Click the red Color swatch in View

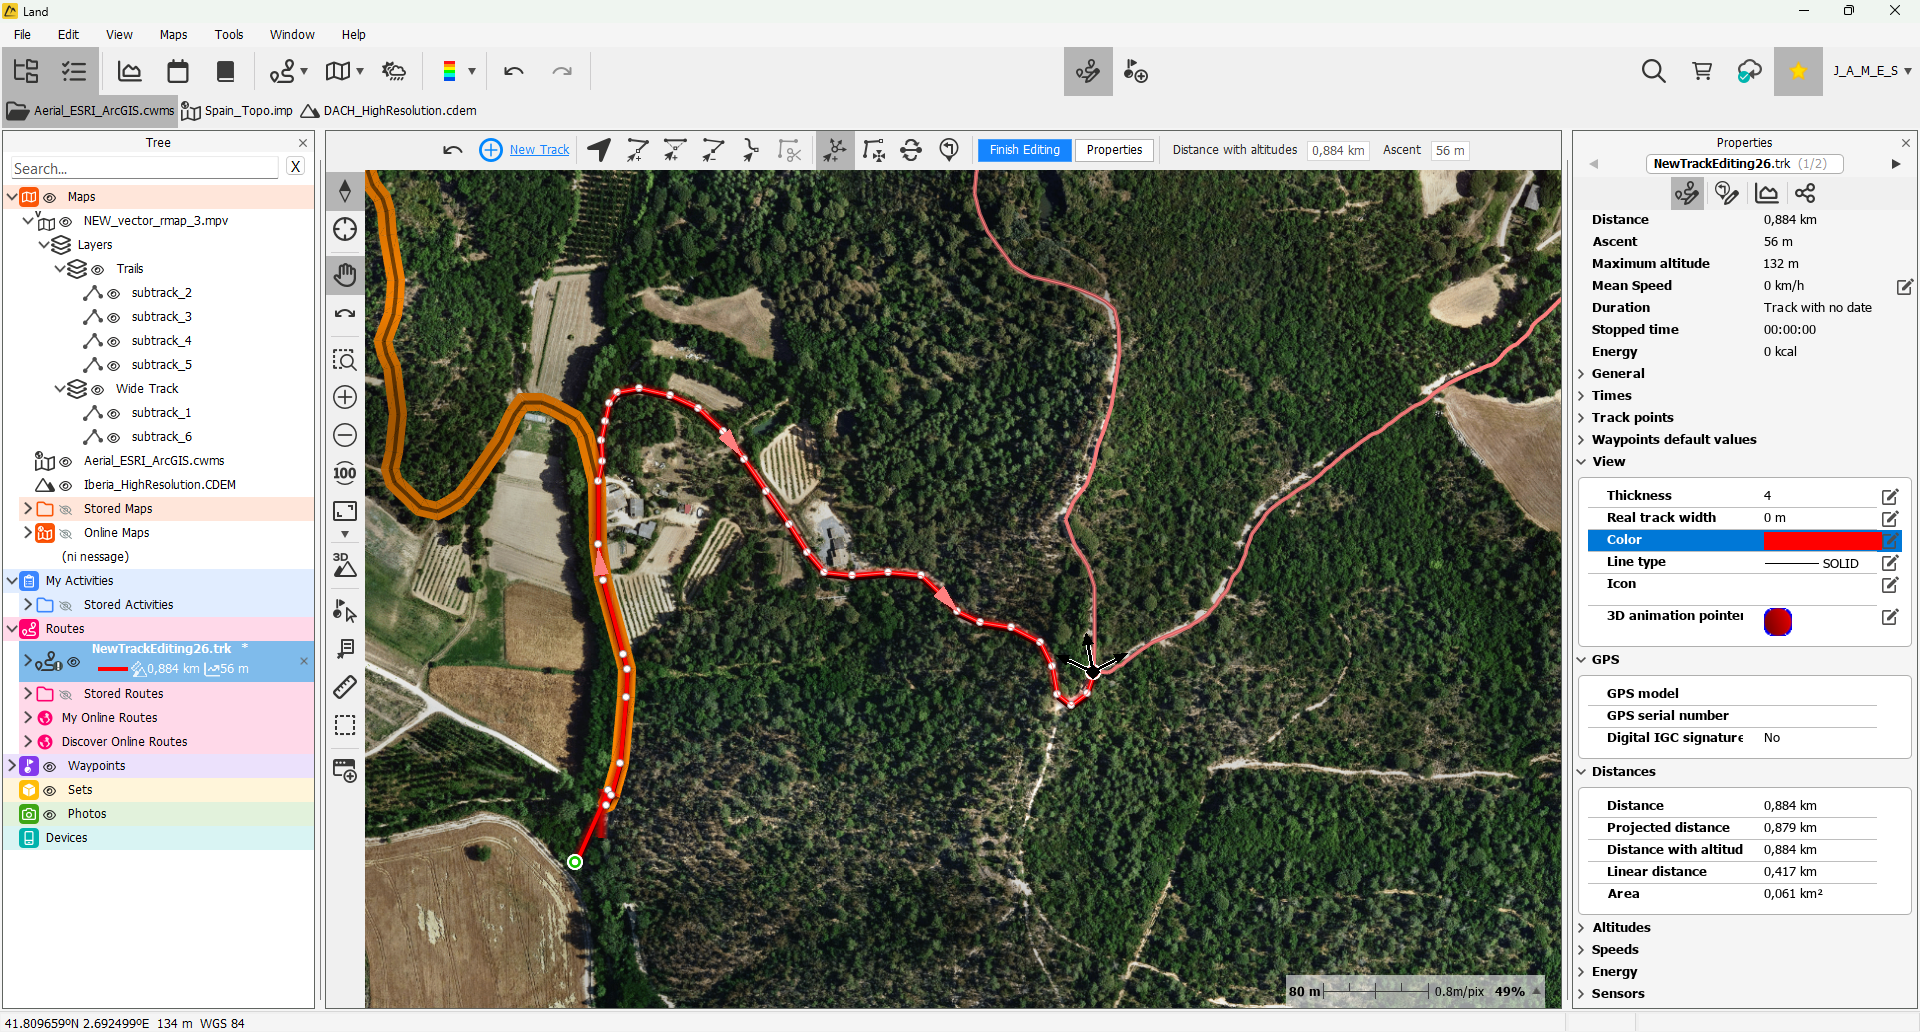pos(1822,540)
